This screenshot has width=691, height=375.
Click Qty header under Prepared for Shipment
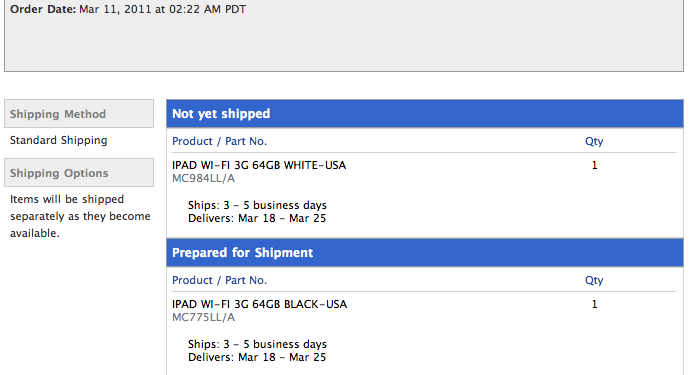[594, 280]
